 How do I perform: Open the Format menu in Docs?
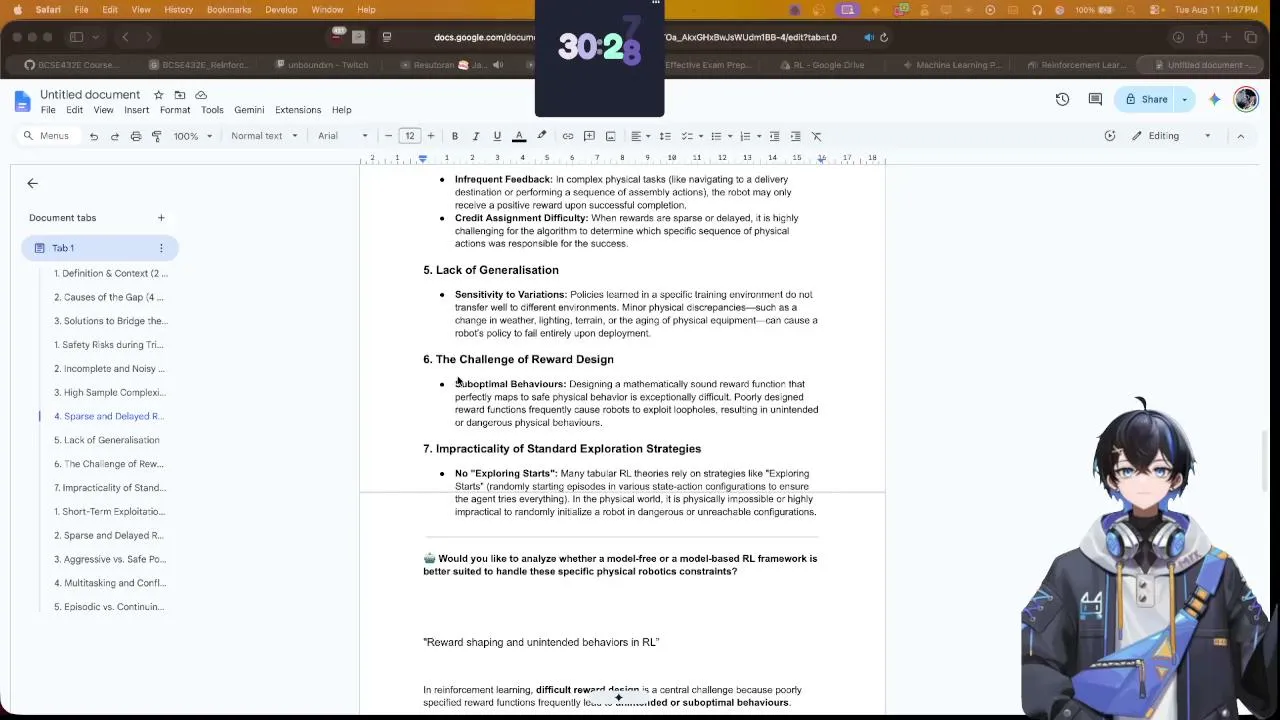(175, 110)
